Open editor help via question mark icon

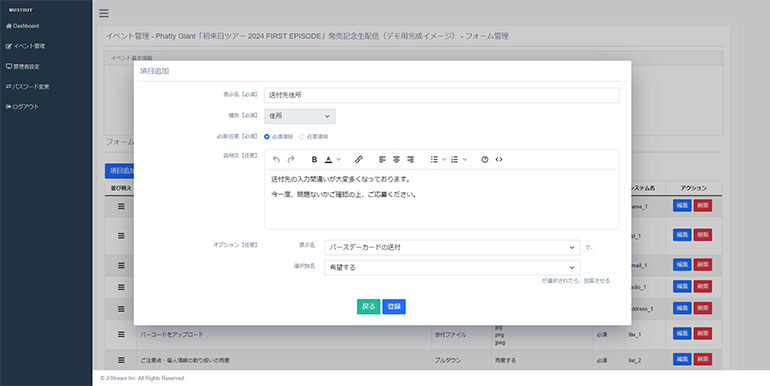click(485, 160)
